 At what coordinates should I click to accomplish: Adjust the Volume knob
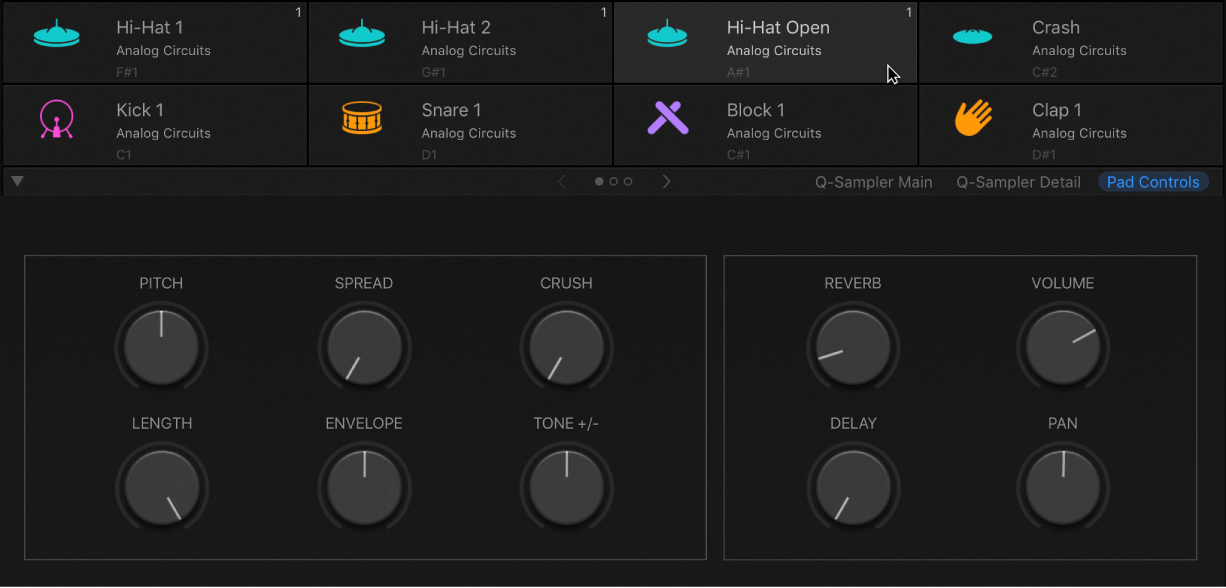(x=1063, y=347)
